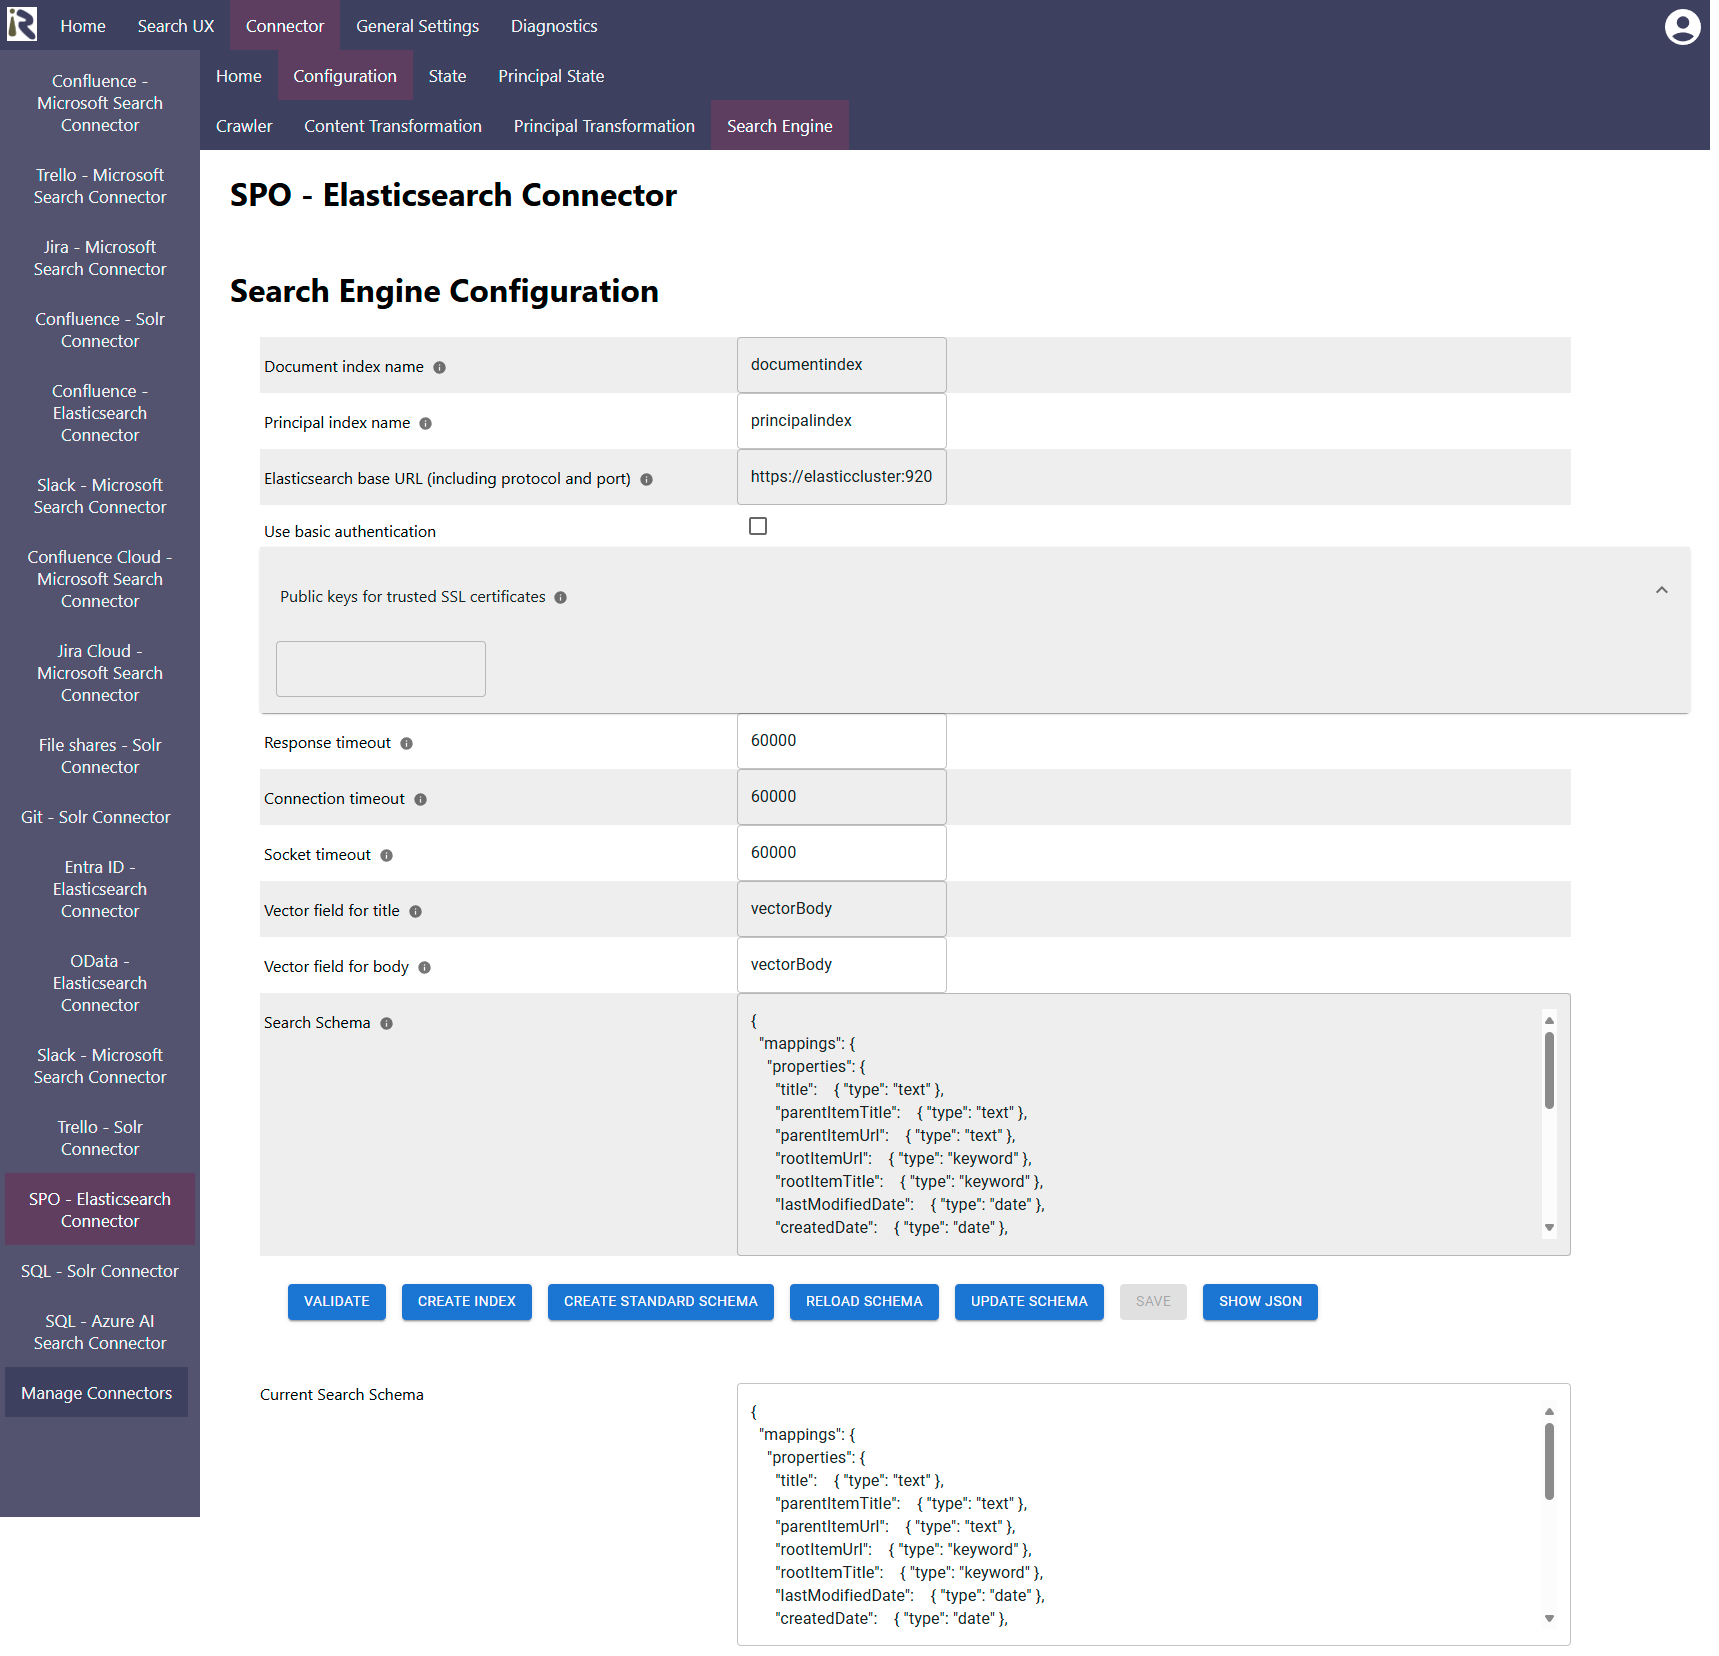Open the Principal Transformation sub-tab

tap(604, 126)
